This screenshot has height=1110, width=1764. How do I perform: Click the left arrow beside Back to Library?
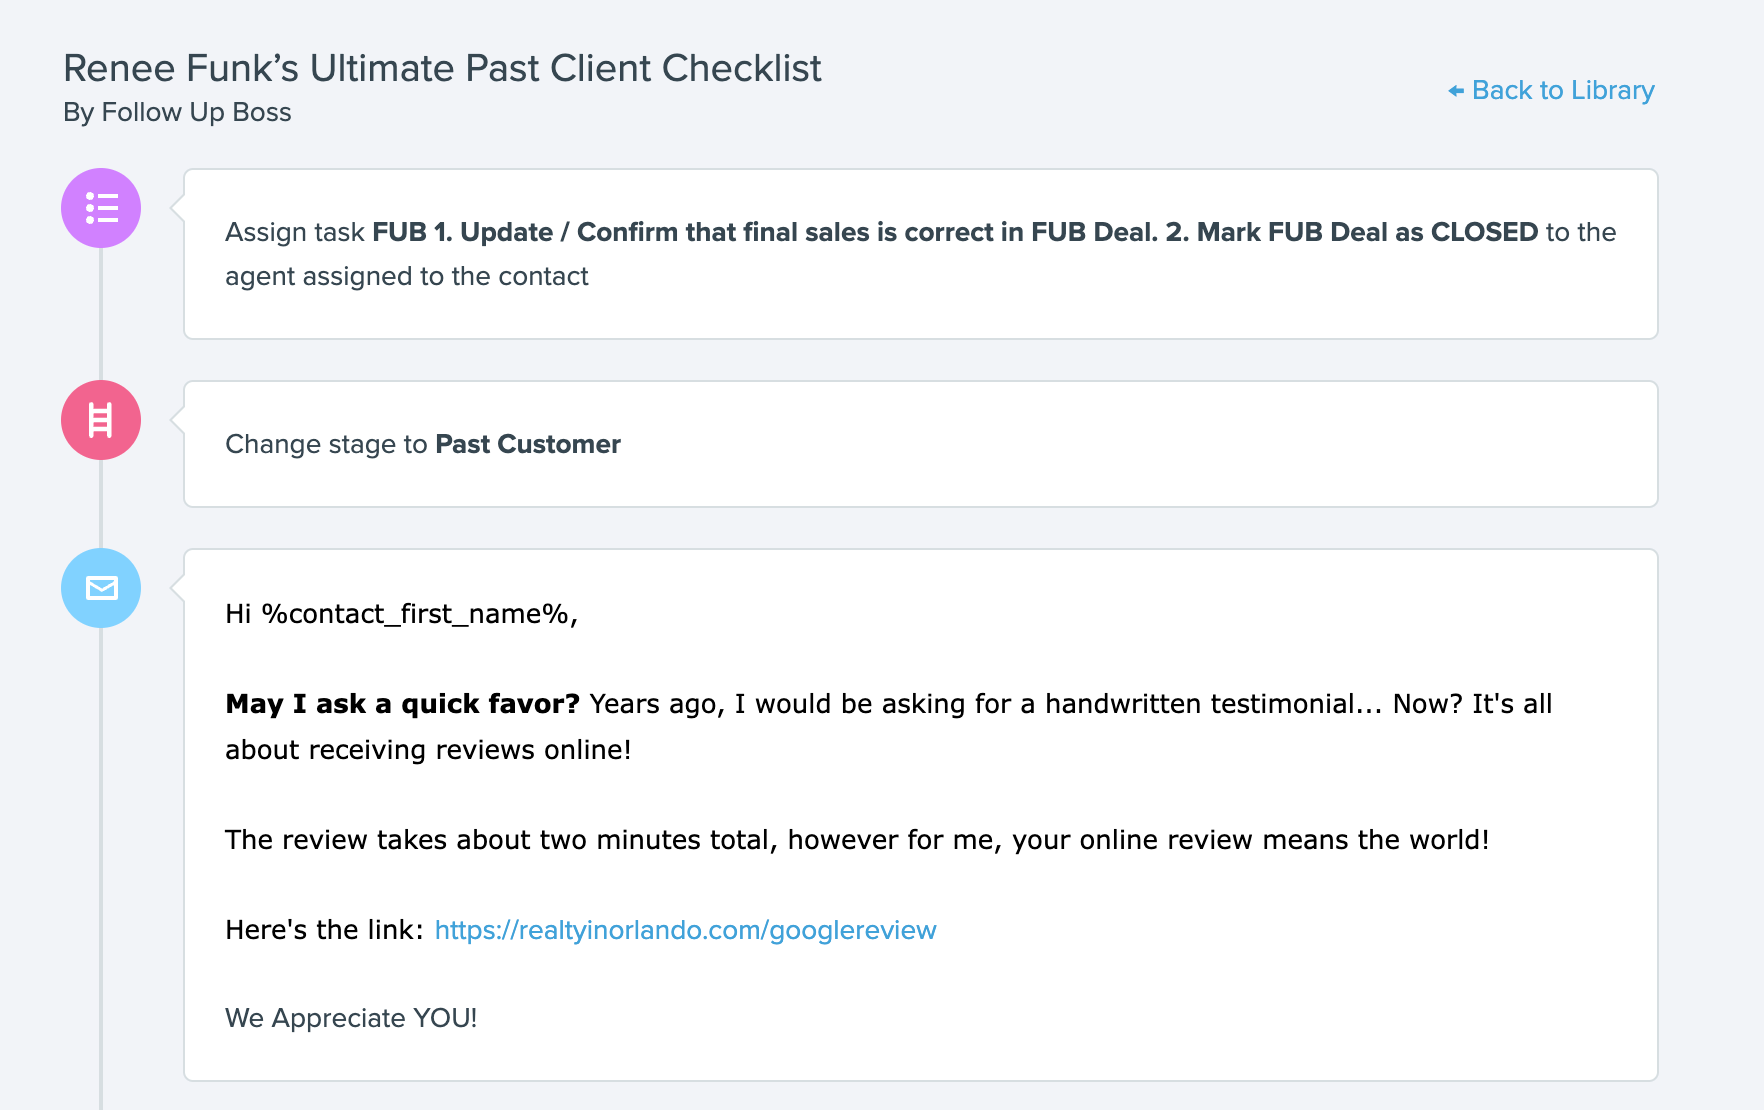tap(1456, 91)
